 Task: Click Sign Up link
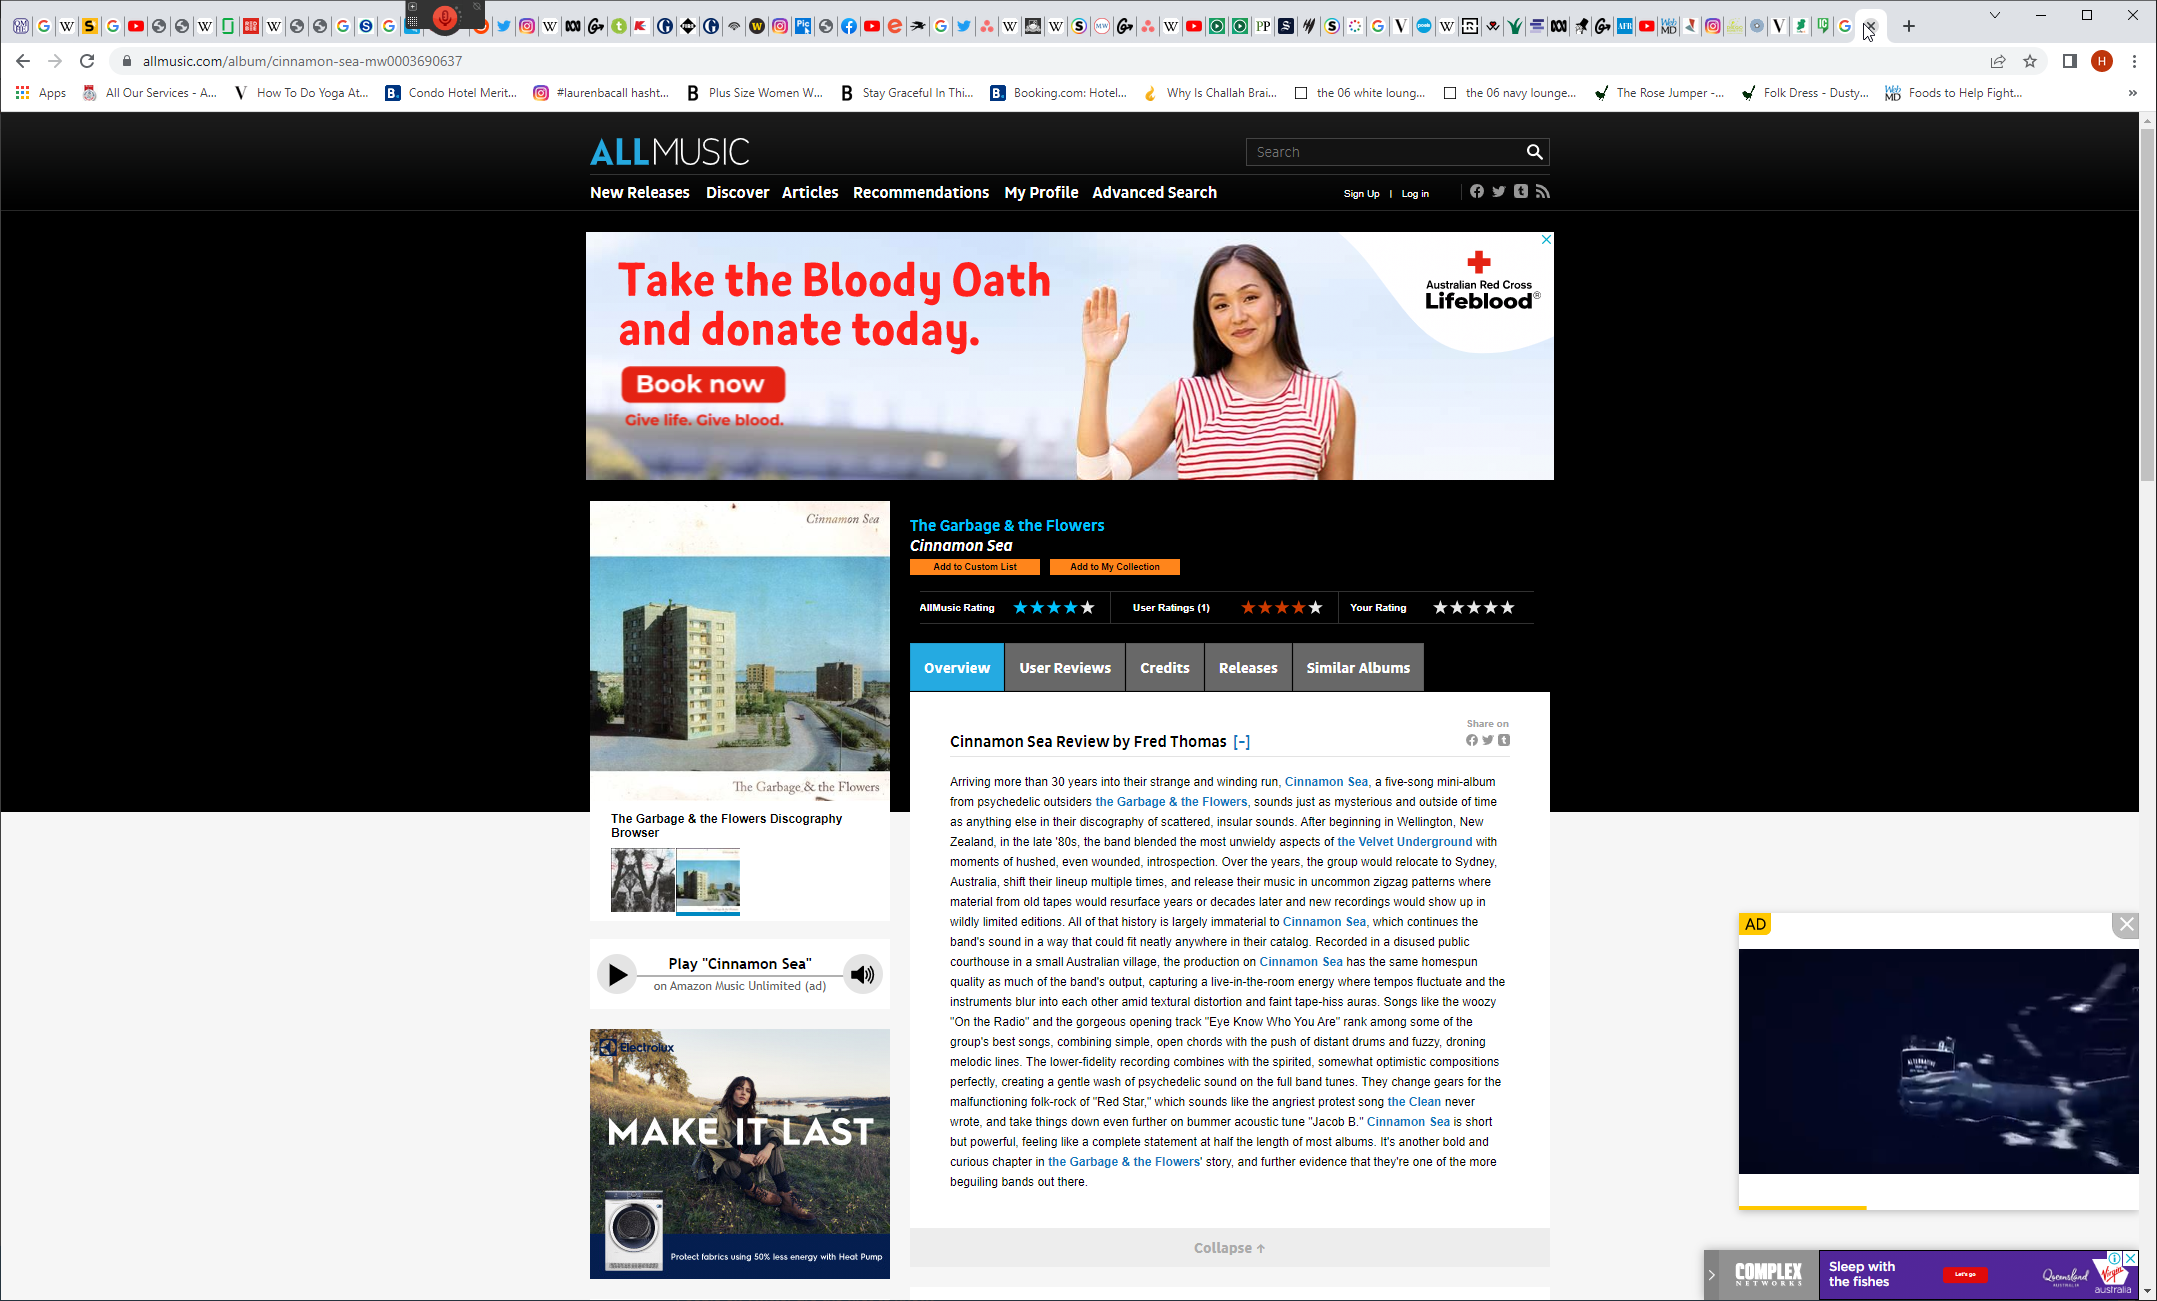tap(1361, 194)
